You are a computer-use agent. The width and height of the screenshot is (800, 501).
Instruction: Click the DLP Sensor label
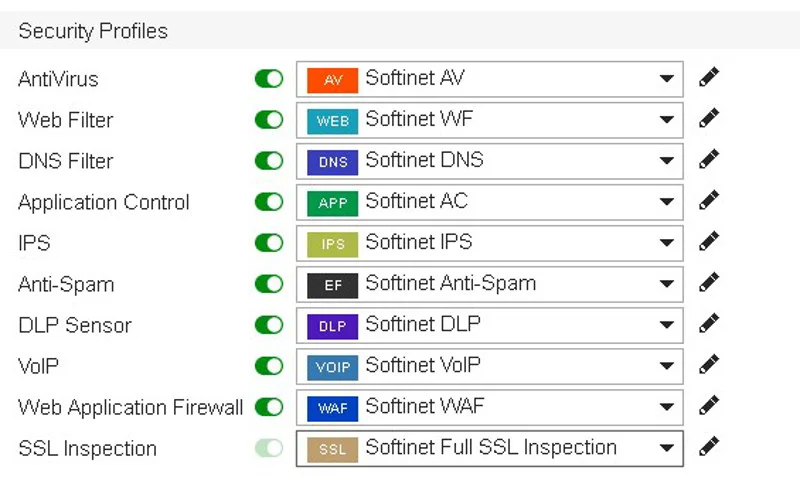click(x=75, y=325)
